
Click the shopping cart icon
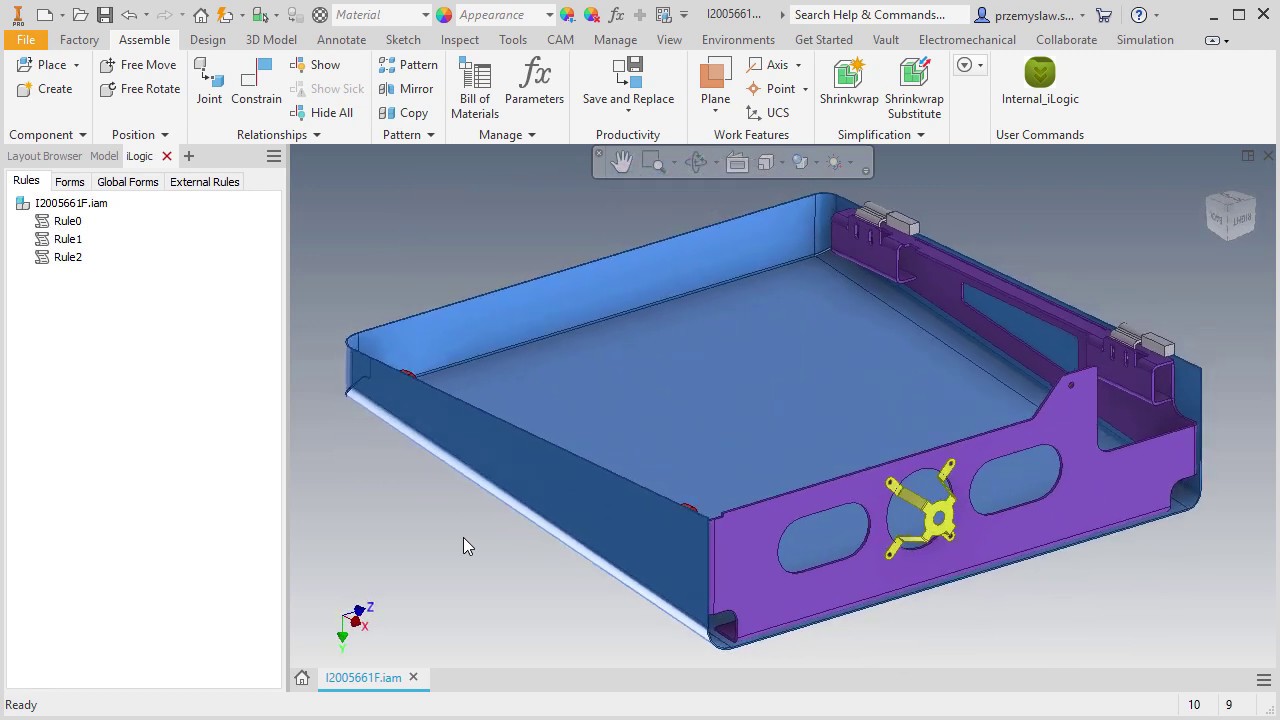click(x=1104, y=15)
